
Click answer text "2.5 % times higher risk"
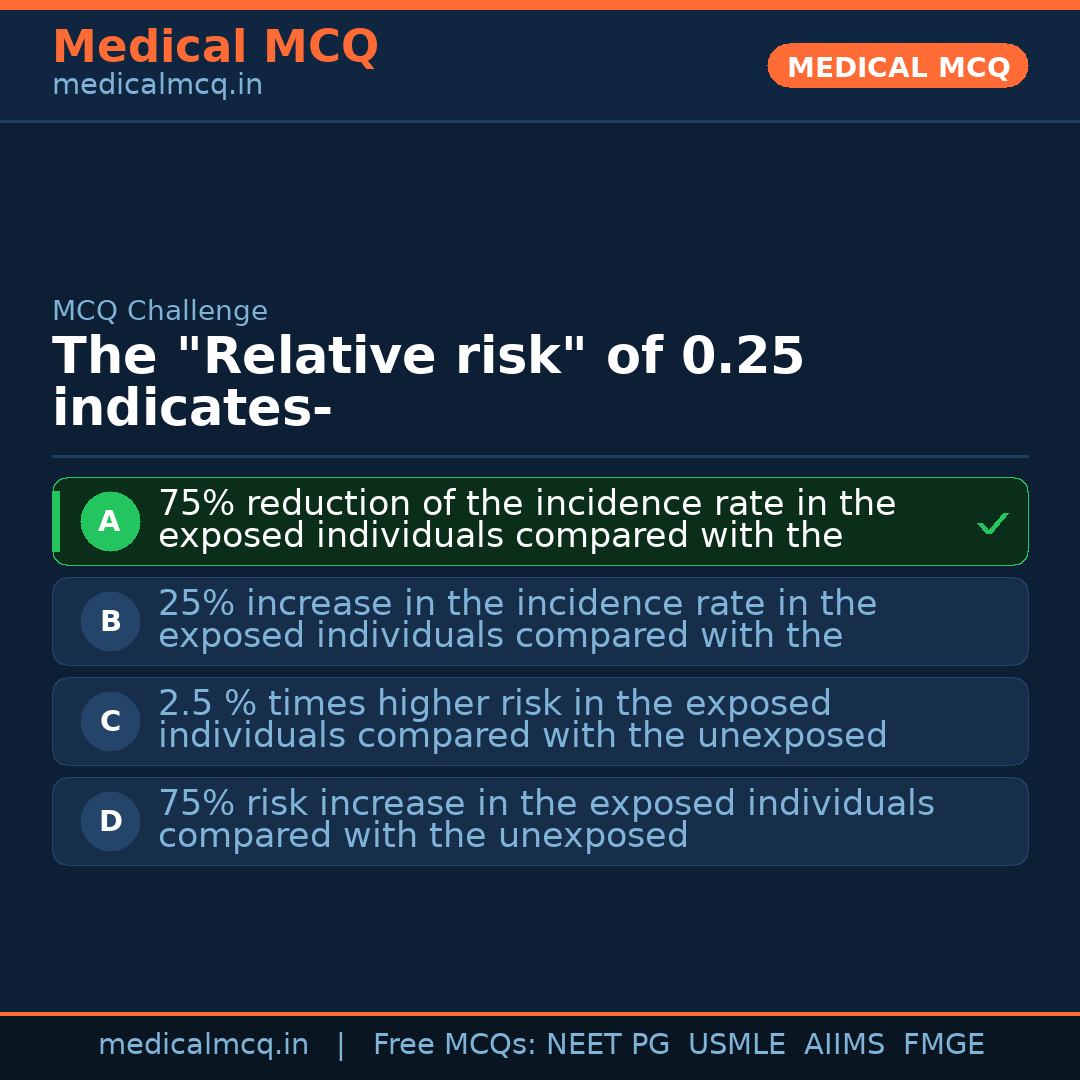click(522, 720)
